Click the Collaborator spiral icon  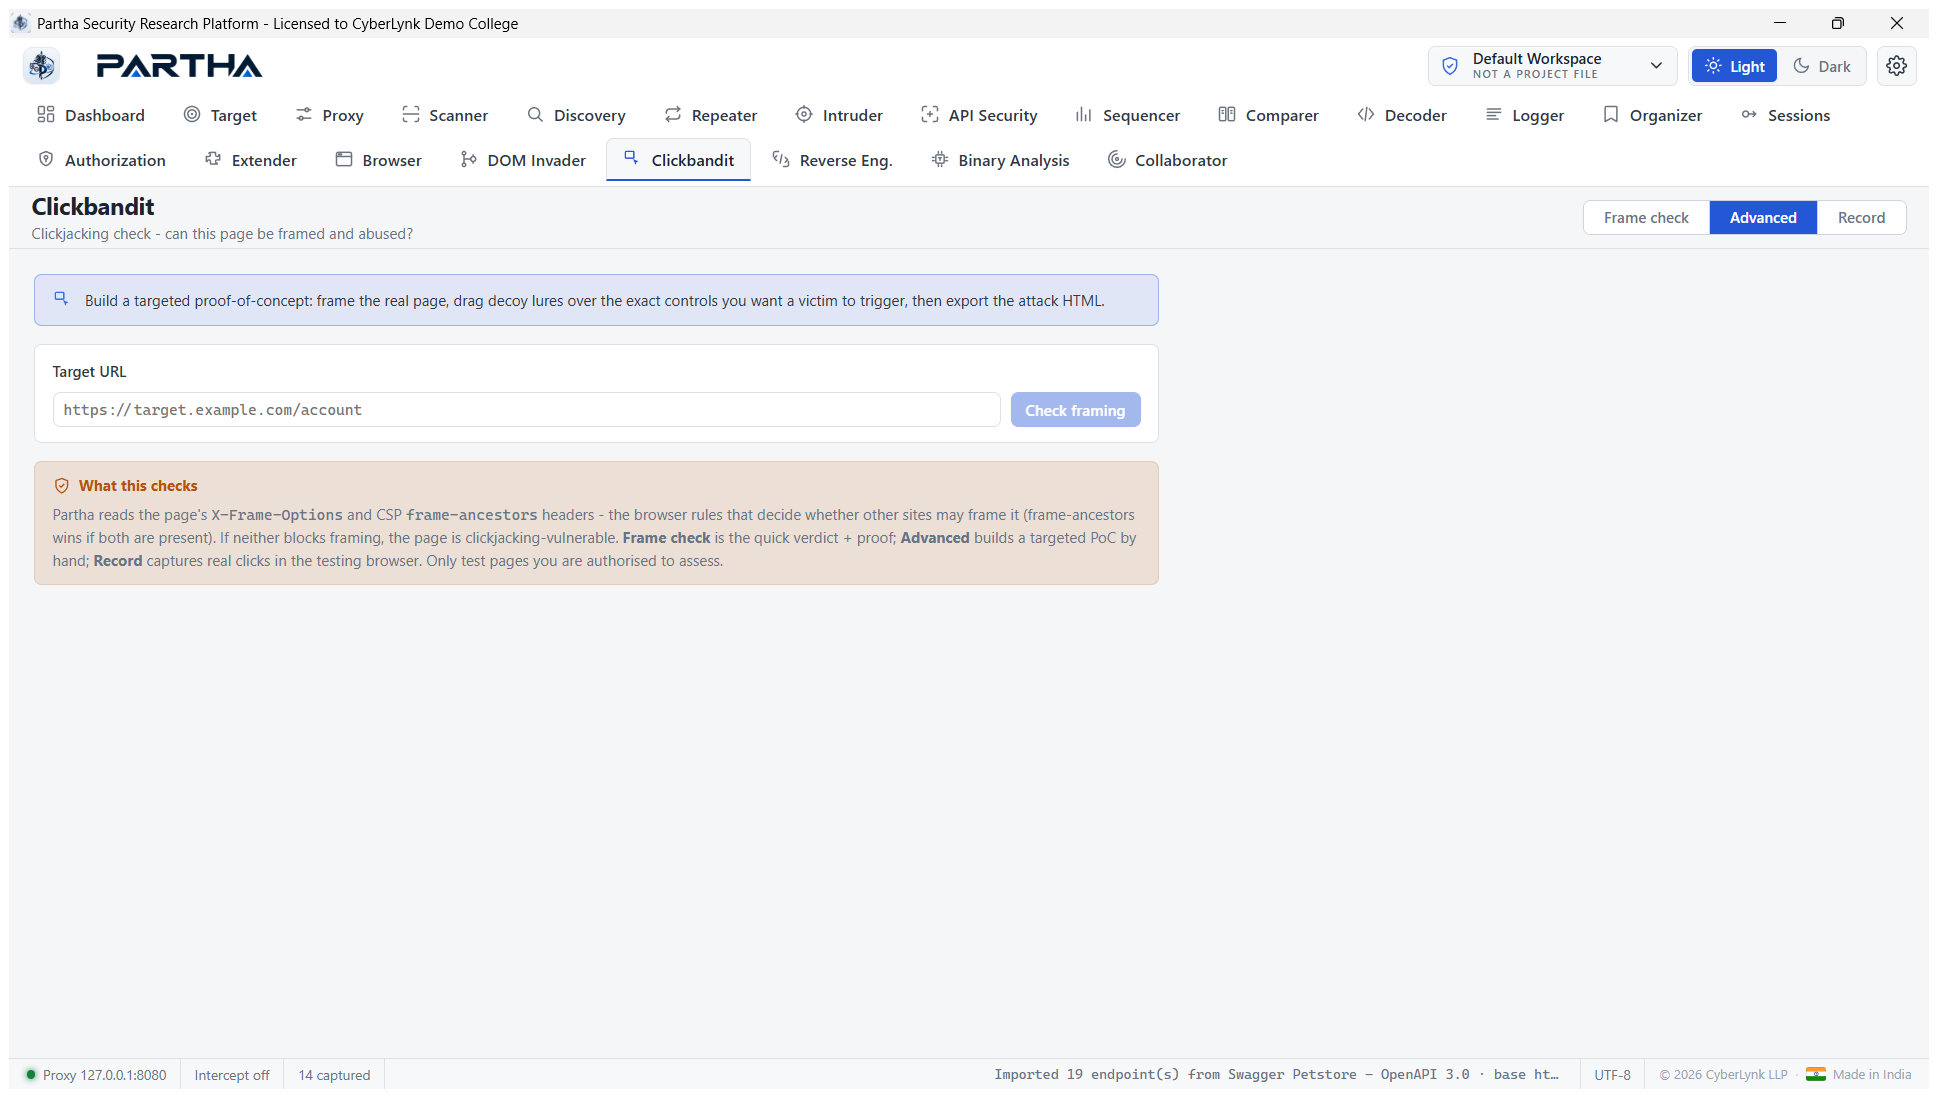coord(1116,160)
